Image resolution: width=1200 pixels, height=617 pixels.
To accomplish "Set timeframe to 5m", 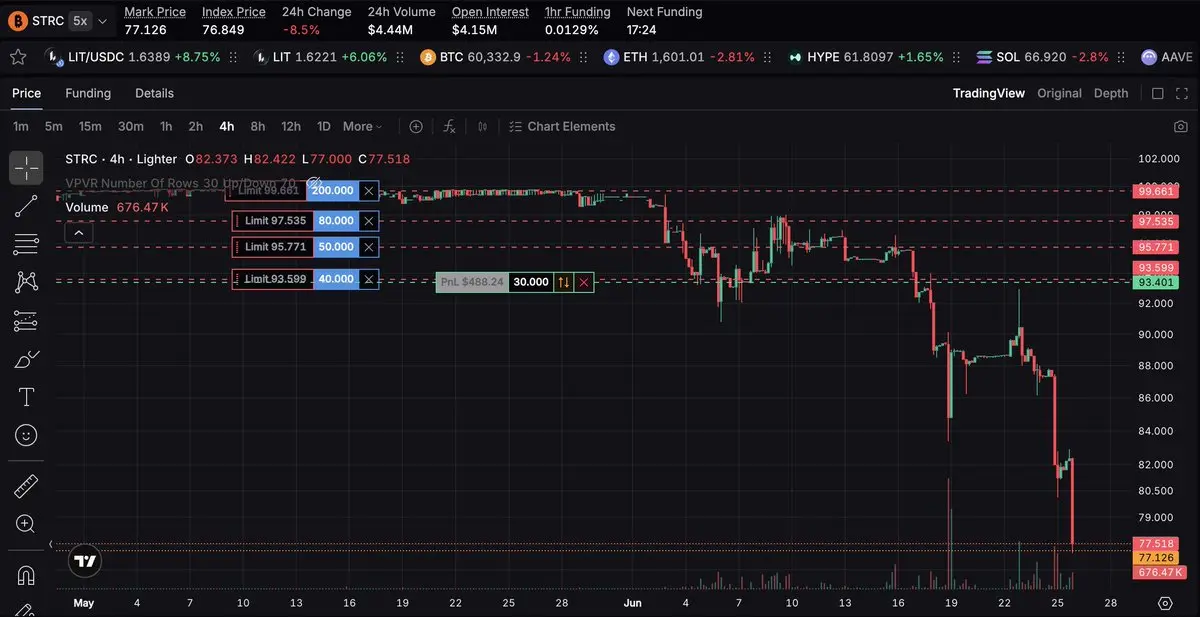I will point(54,127).
